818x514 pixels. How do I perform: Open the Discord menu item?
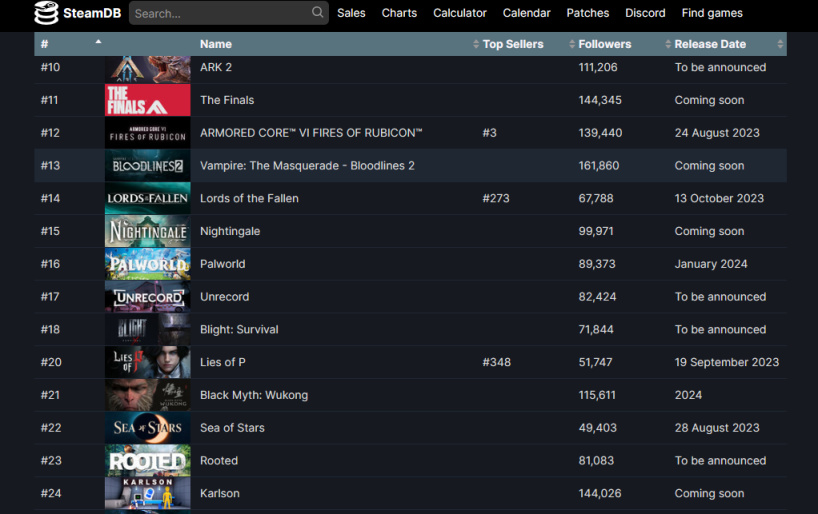pos(645,13)
